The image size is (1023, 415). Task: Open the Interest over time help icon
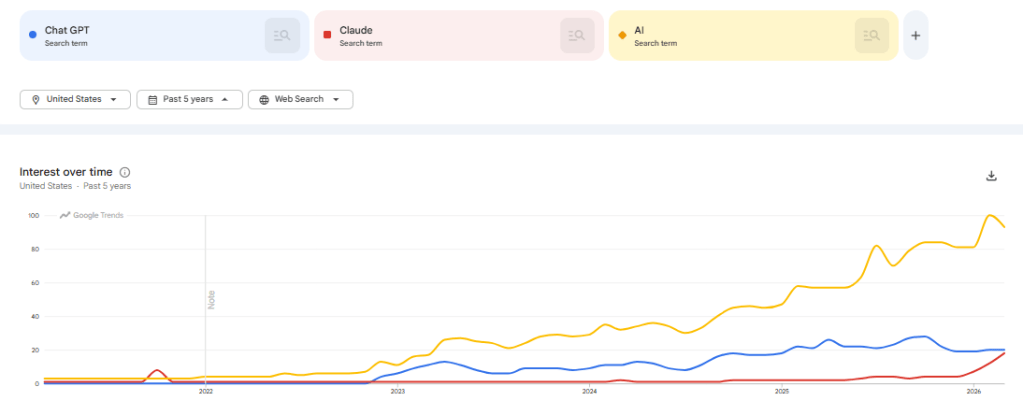coord(125,173)
